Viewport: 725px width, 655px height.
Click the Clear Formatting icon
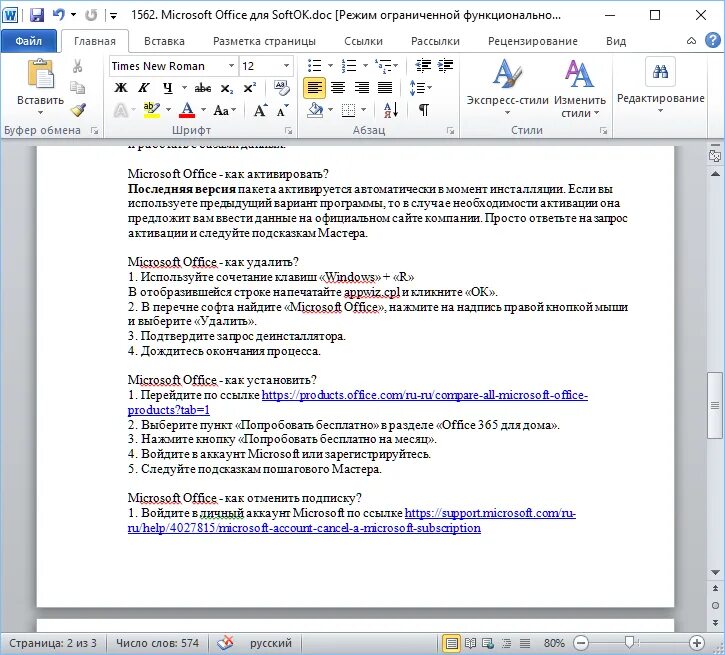[281, 87]
